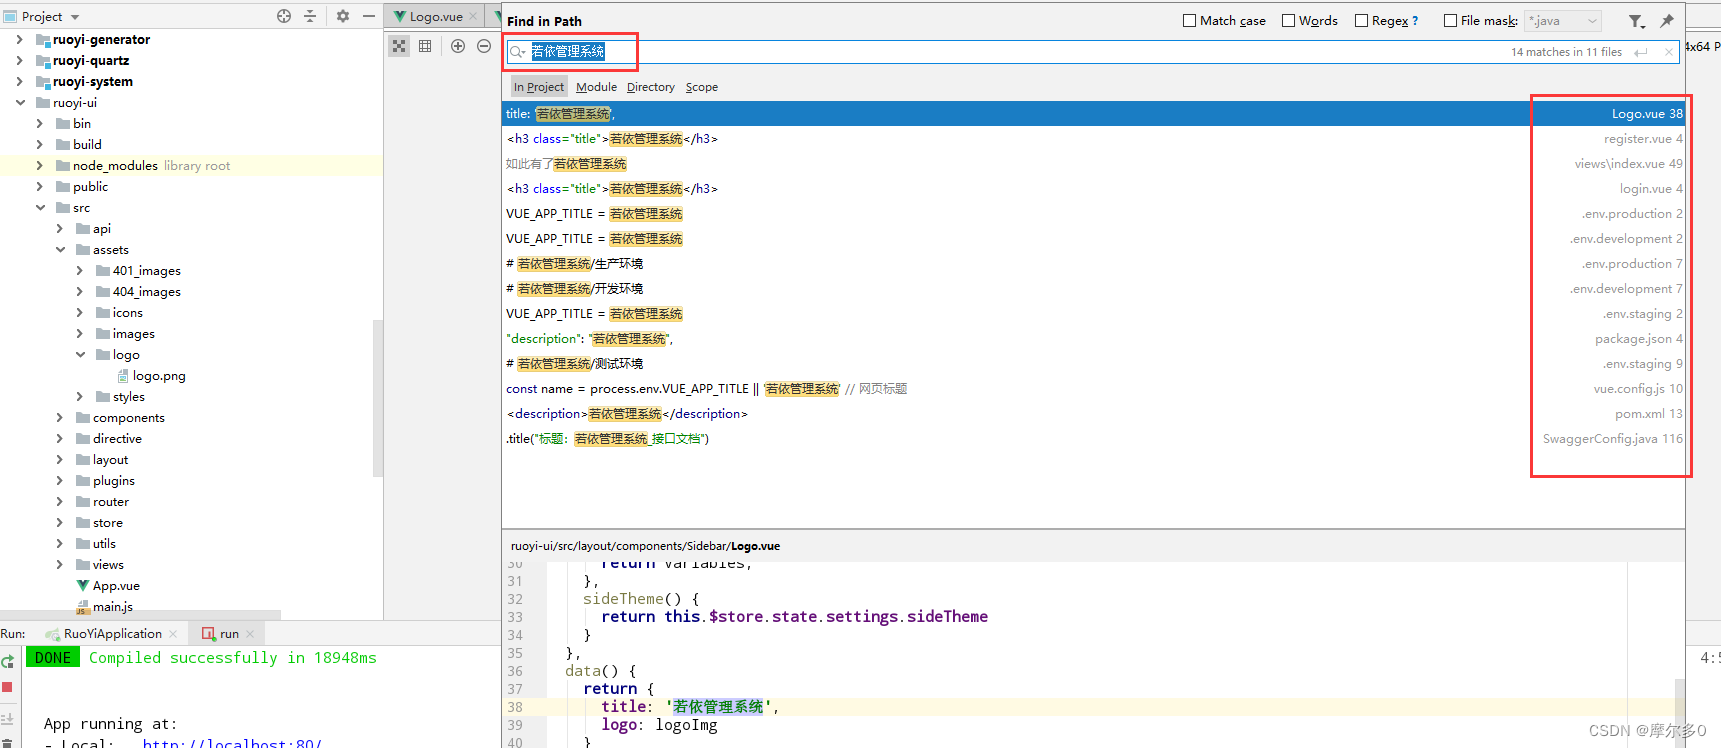This screenshot has width=1721, height=748.
Task: Enable Match case checkbox
Action: (1189, 21)
